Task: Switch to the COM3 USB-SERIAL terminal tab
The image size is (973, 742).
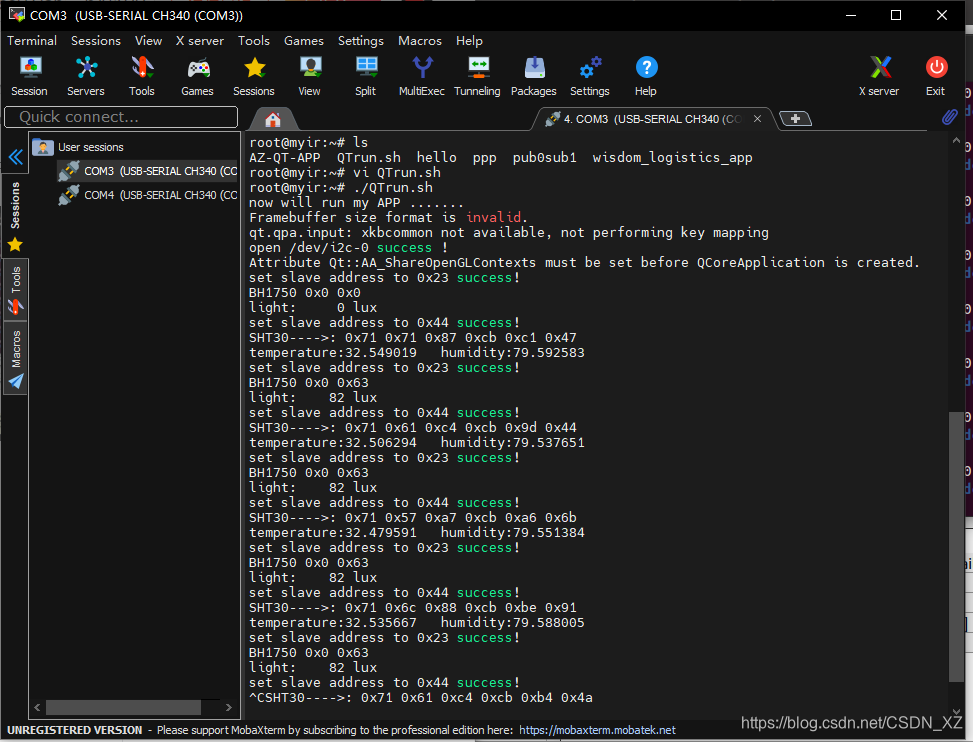Action: click(652, 119)
